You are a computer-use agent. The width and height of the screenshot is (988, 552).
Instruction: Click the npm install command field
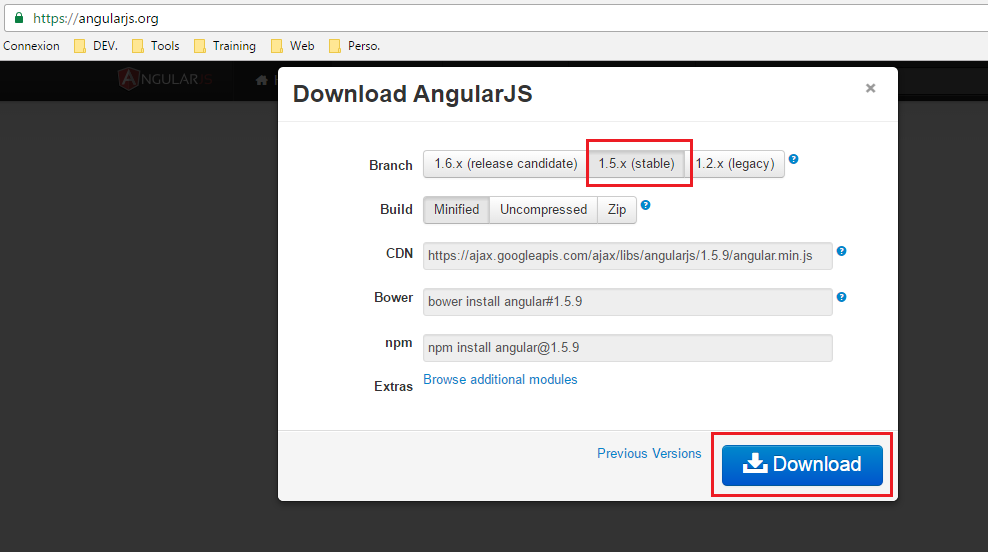coord(628,348)
